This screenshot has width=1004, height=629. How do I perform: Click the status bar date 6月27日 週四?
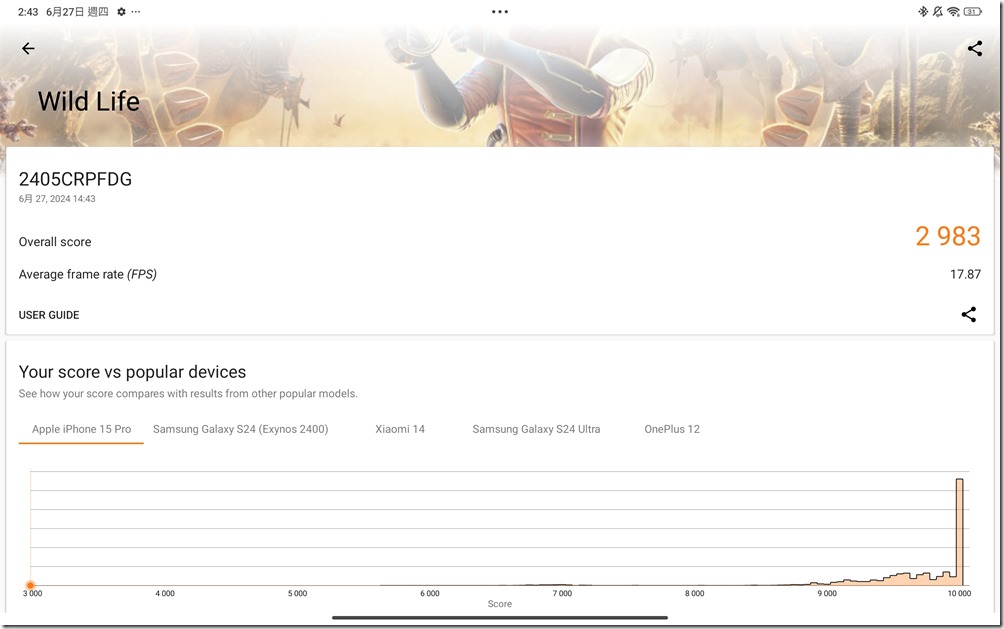click(x=77, y=12)
